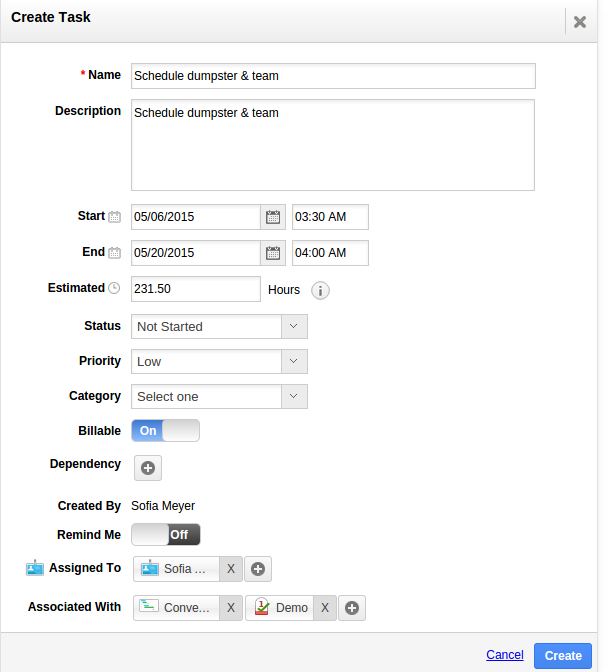Focus the Description text area
This screenshot has height=672, width=611.
(333, 145)
